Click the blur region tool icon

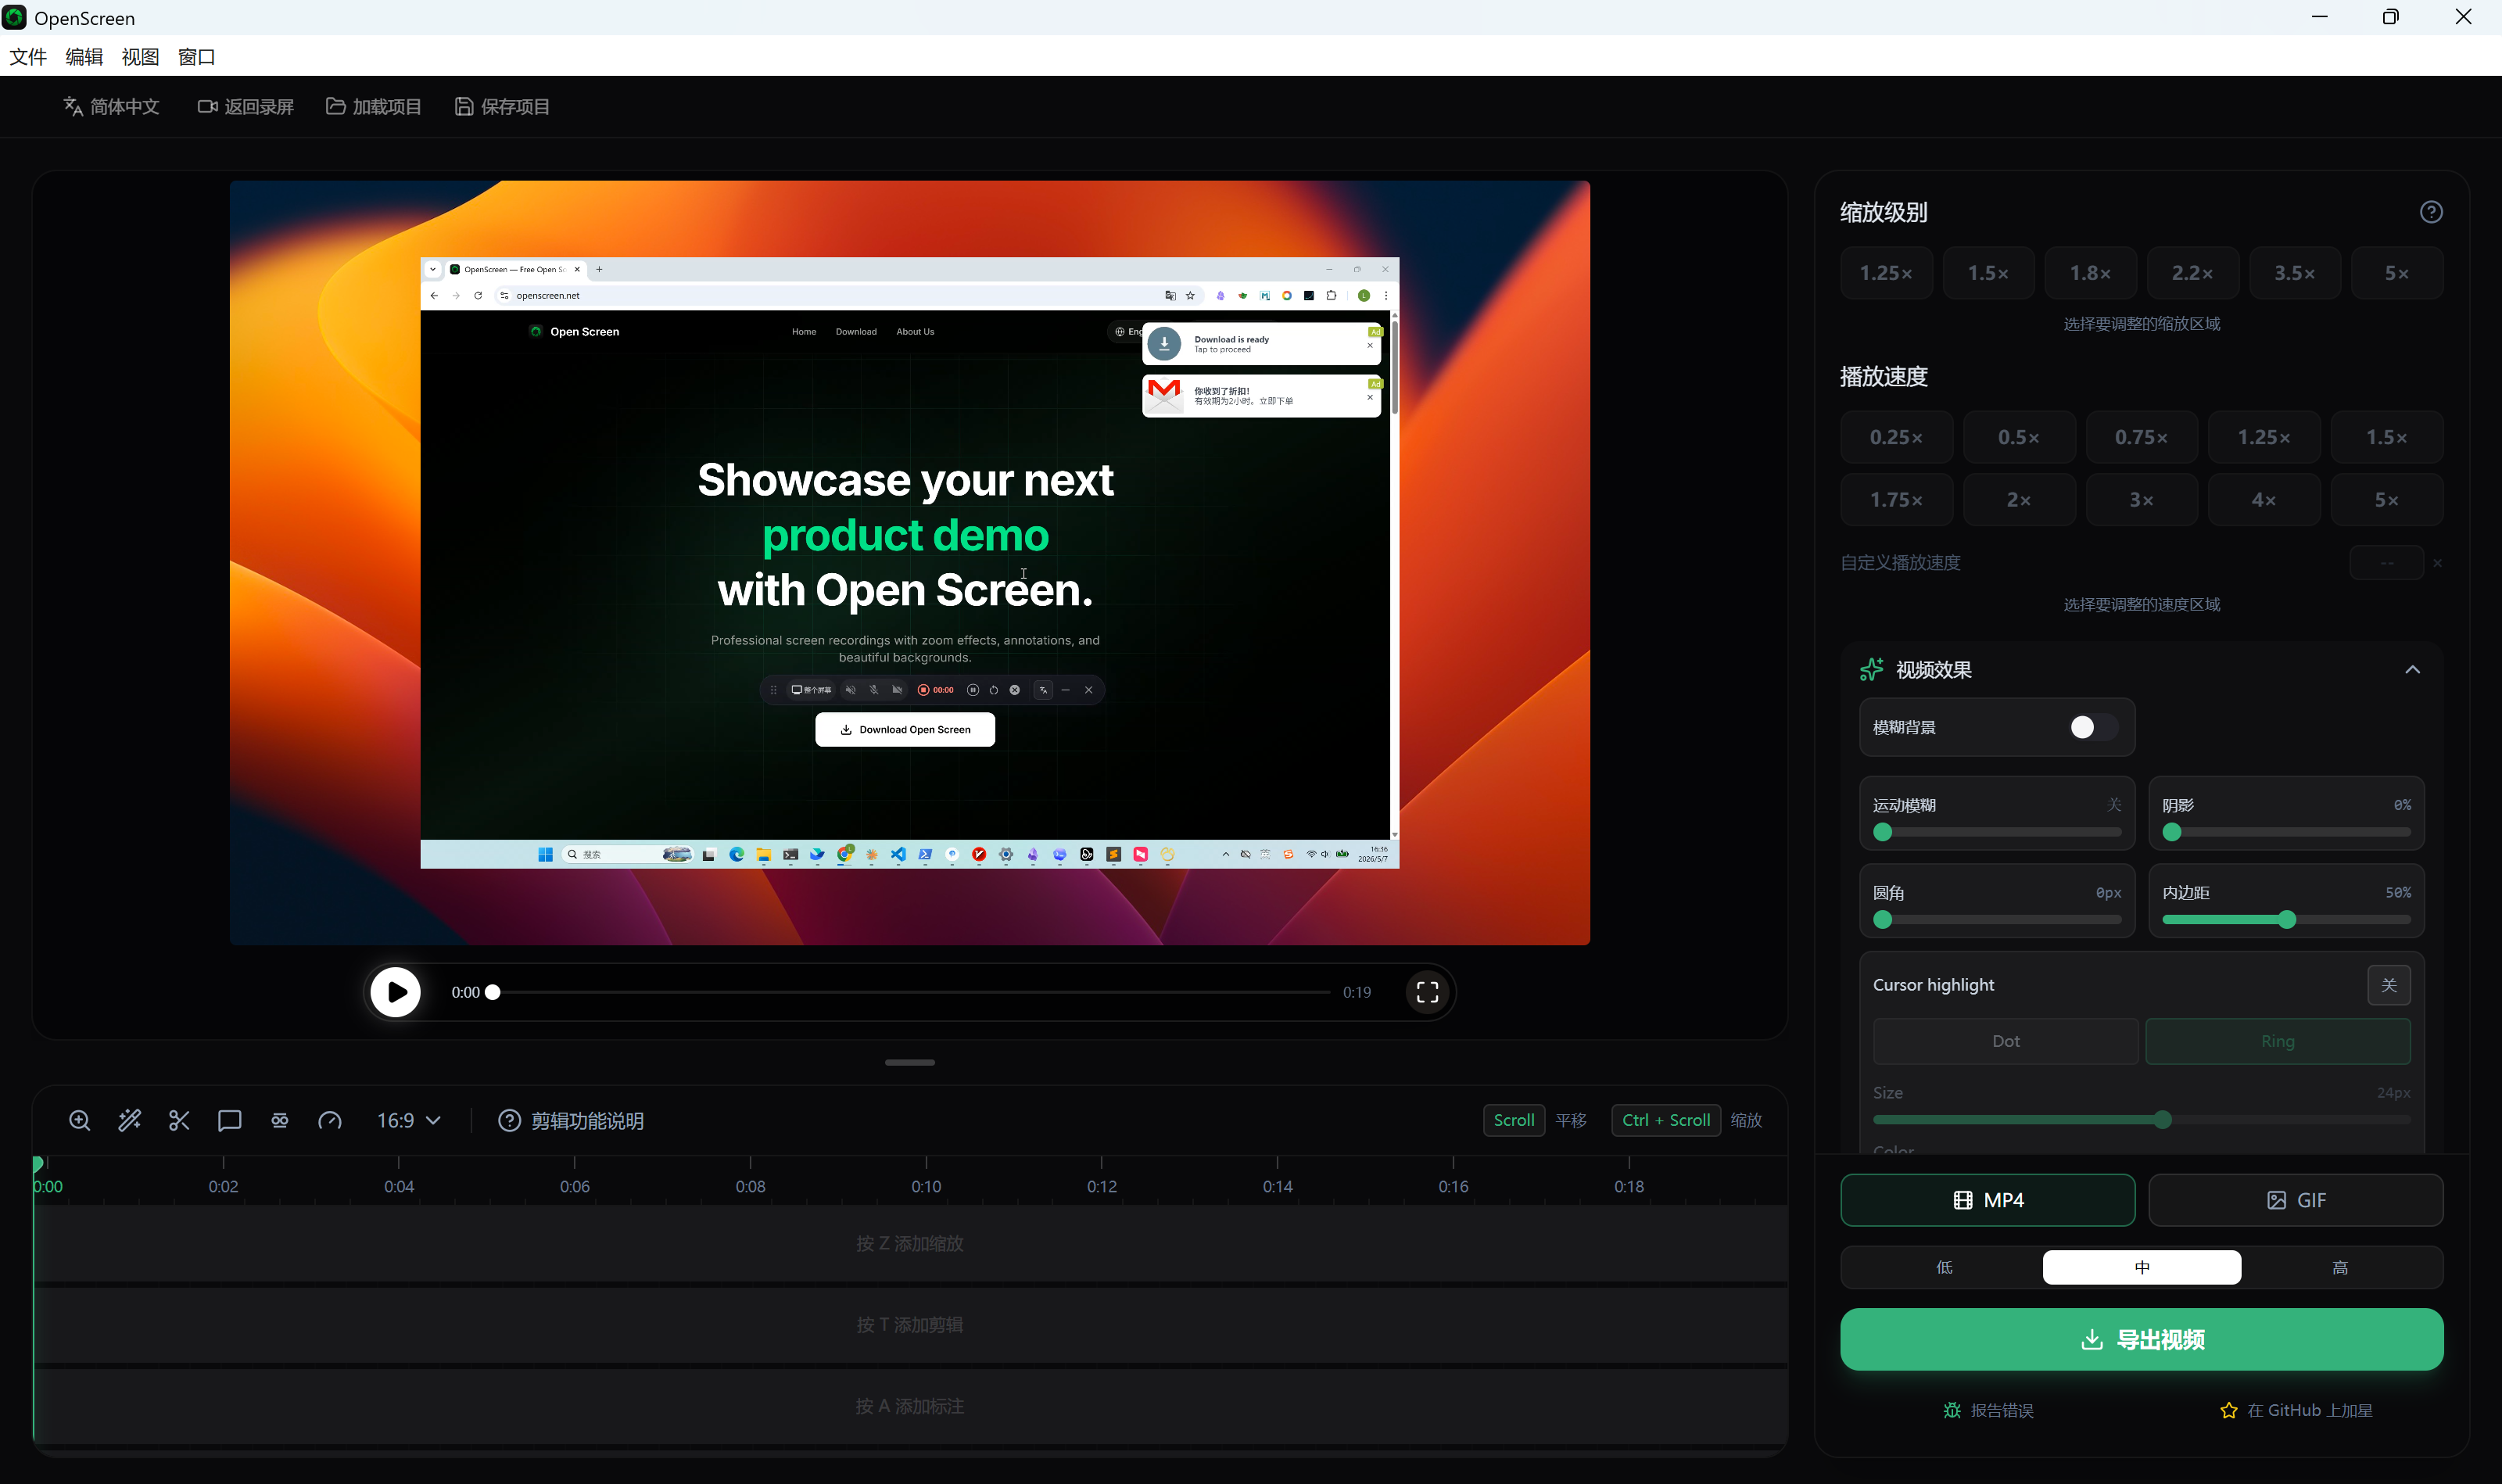pos(279,1120)
